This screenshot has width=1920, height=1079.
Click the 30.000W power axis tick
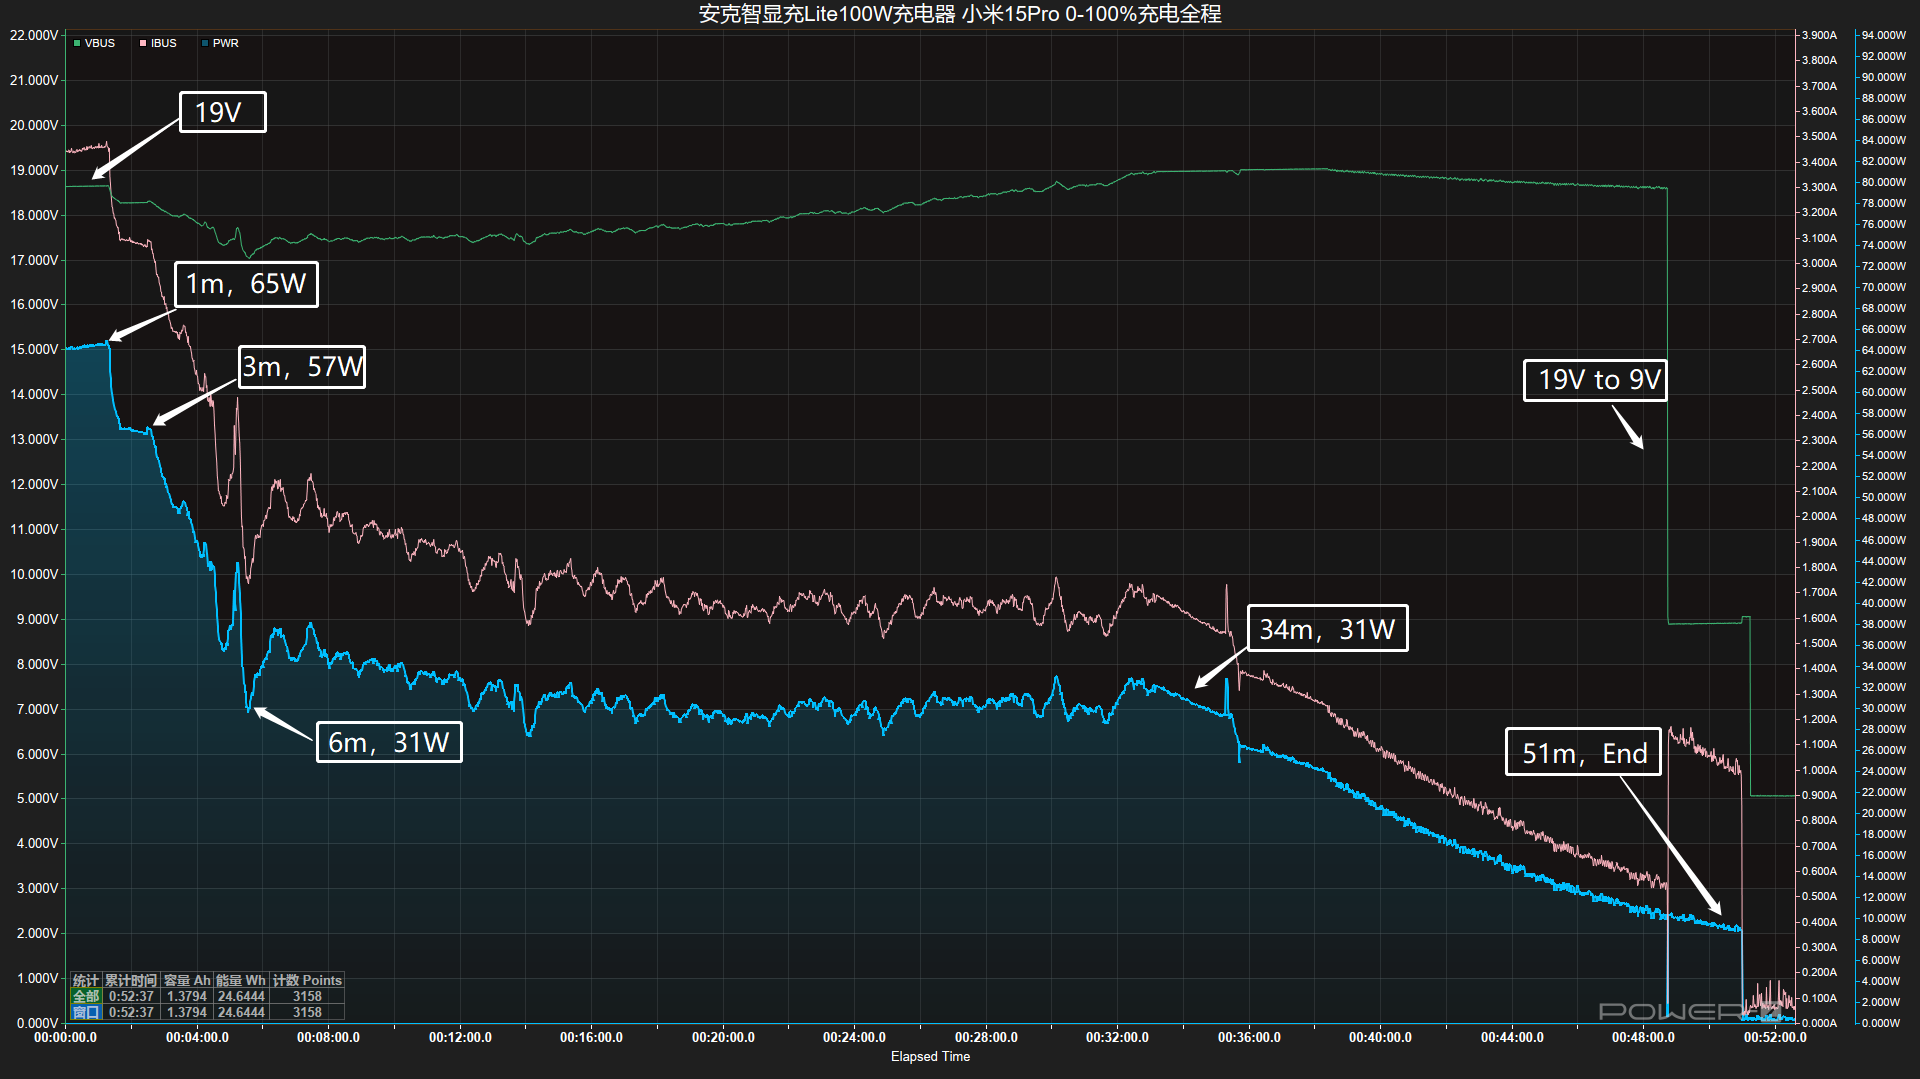click(1884, 708)
